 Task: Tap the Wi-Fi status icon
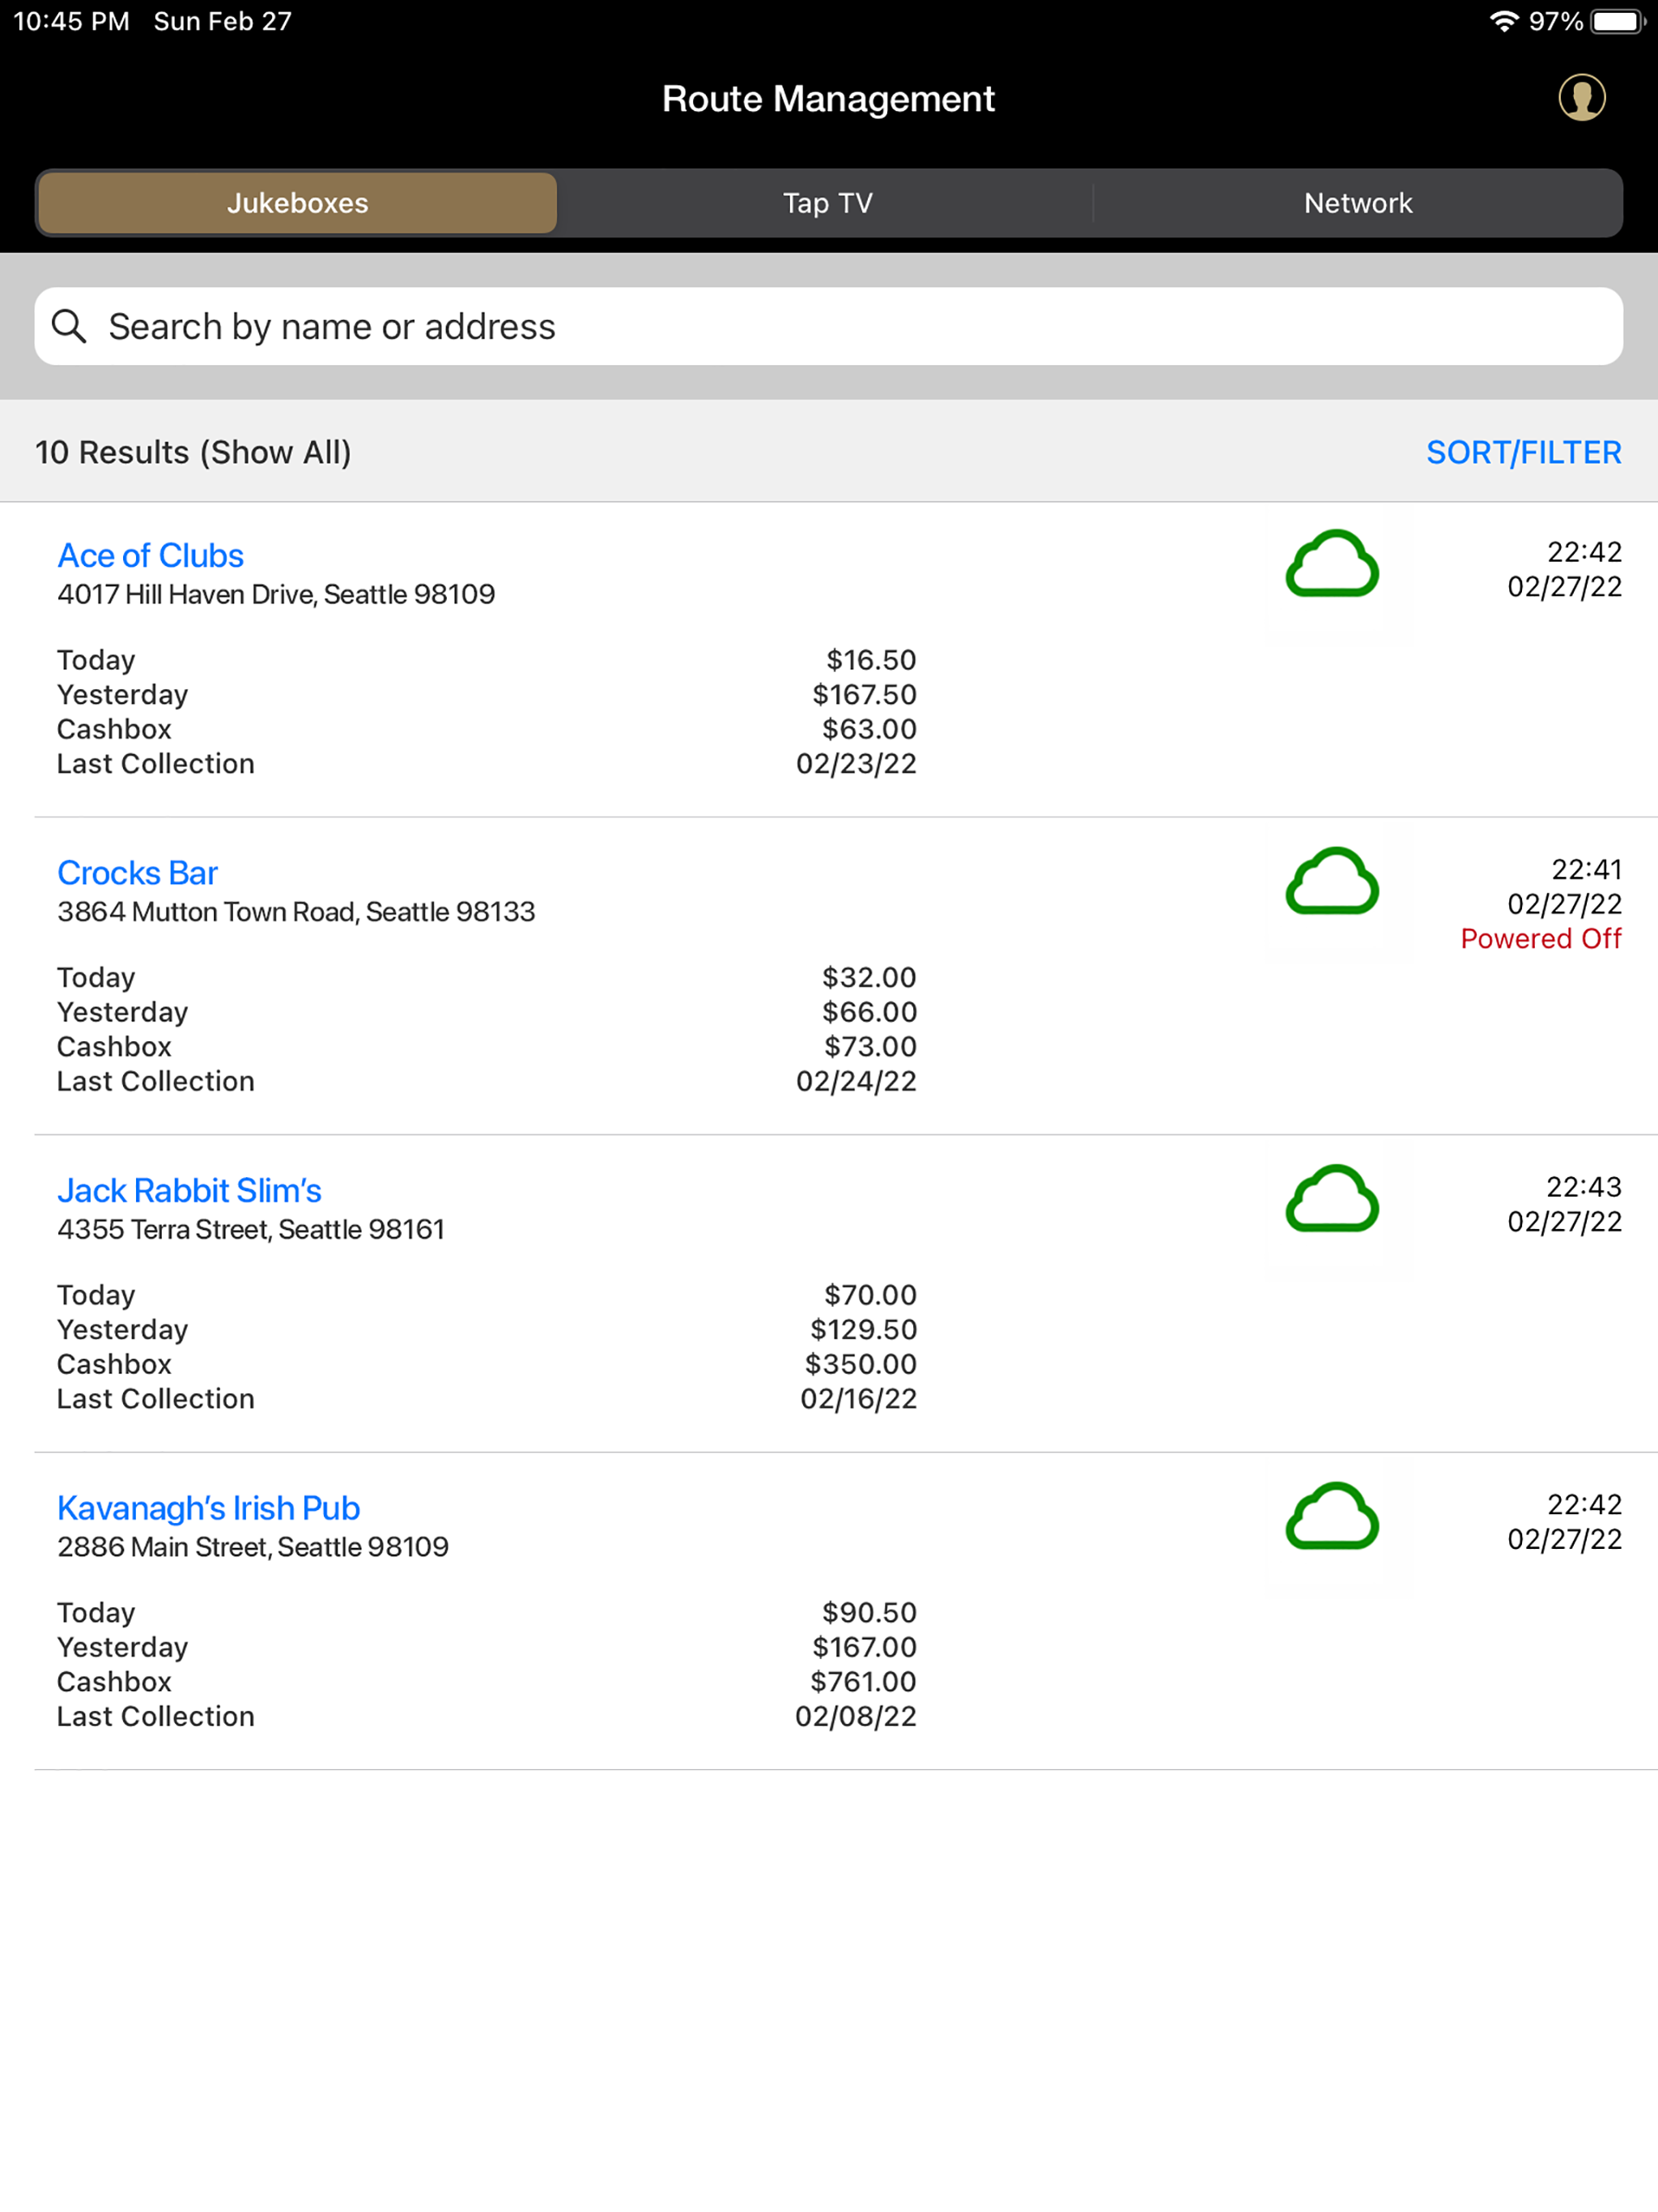point(1503,21)
